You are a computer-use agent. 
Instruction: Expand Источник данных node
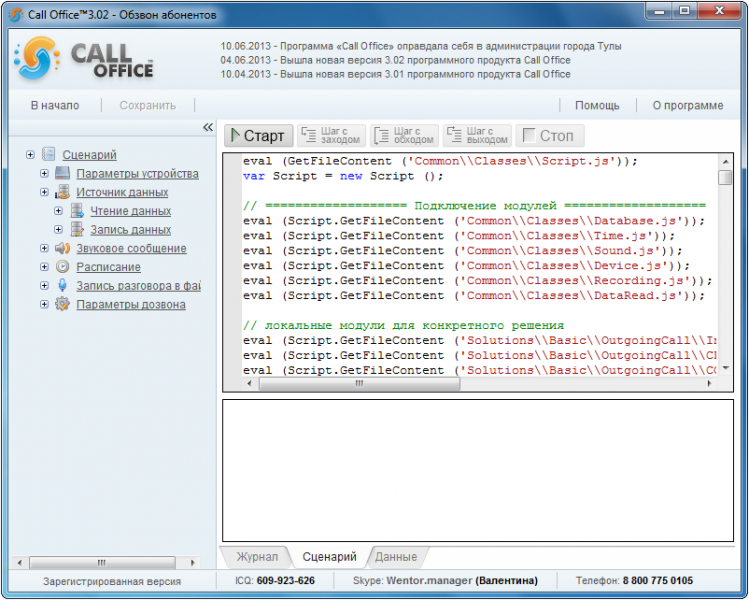click(44, 192)
